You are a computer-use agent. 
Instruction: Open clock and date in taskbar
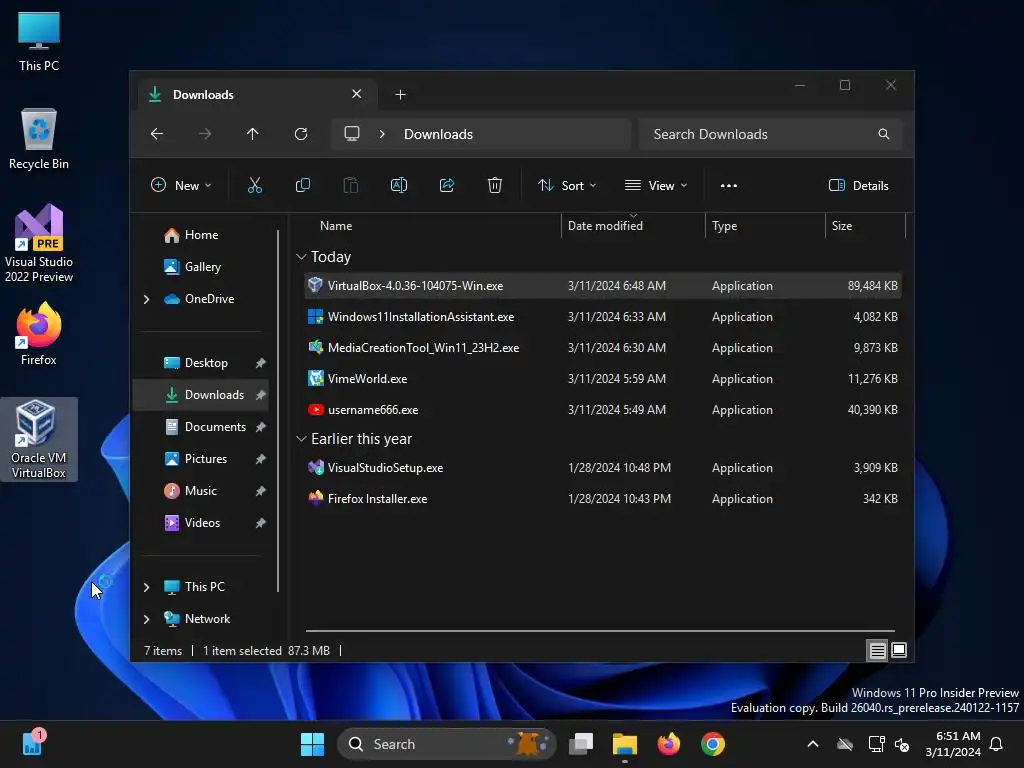[x=953, y=744]
